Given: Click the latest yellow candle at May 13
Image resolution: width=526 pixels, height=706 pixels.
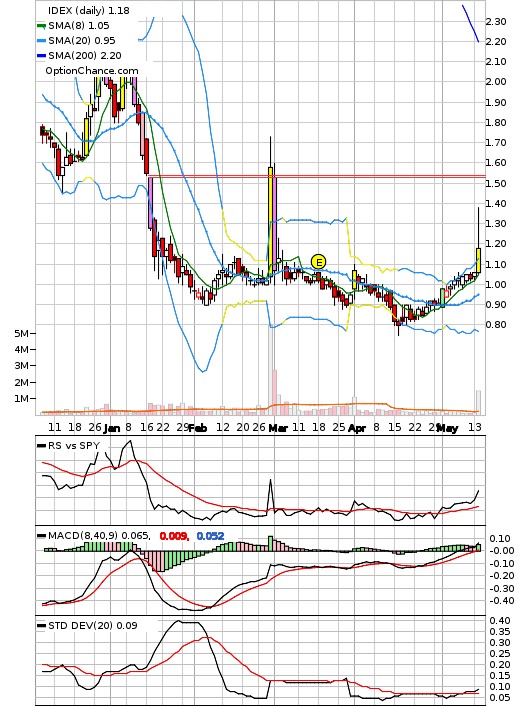Looking at the screenshot, I should (478, 260).
